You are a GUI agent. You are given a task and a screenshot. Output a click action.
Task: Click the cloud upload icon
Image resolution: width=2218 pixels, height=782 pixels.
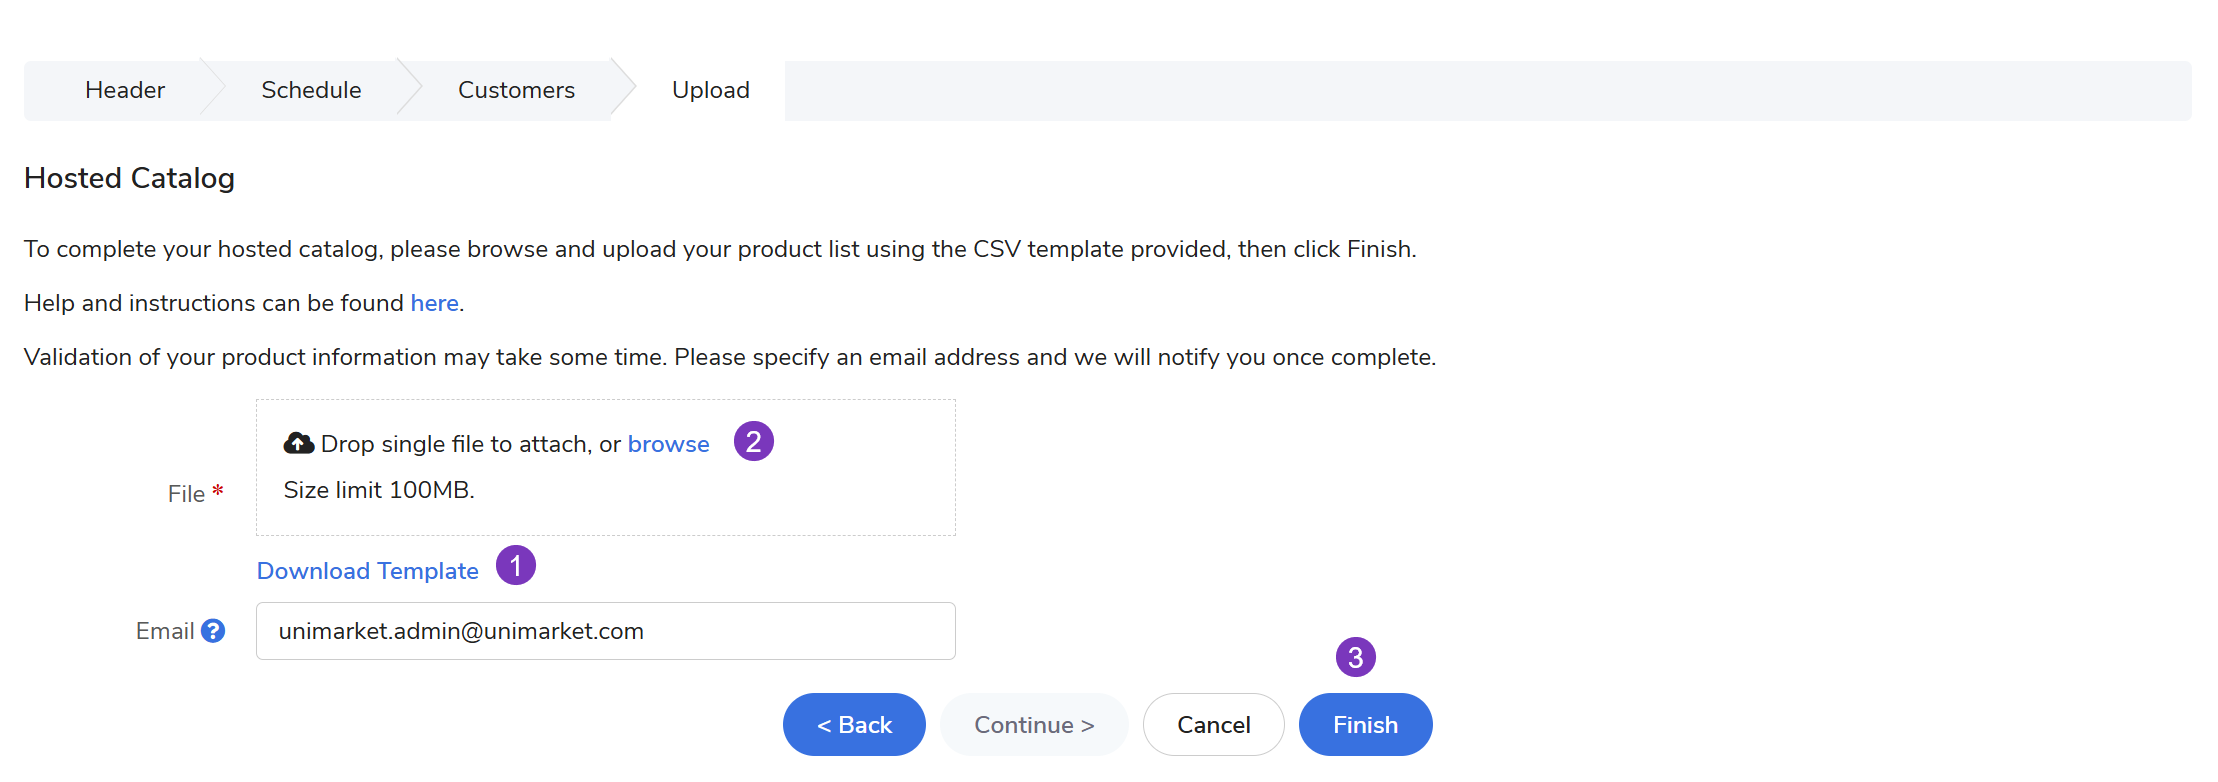click(x=298, y=443)
